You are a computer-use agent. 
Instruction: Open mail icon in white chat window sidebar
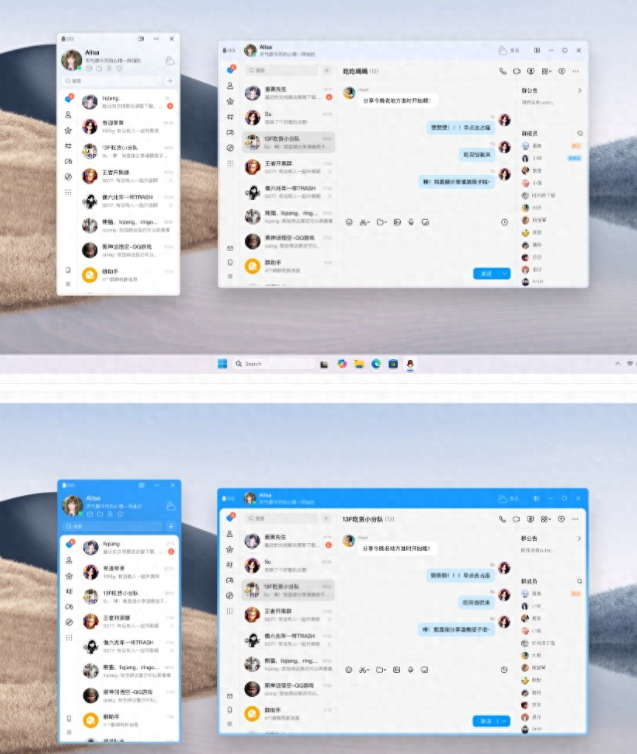(230, 248)
